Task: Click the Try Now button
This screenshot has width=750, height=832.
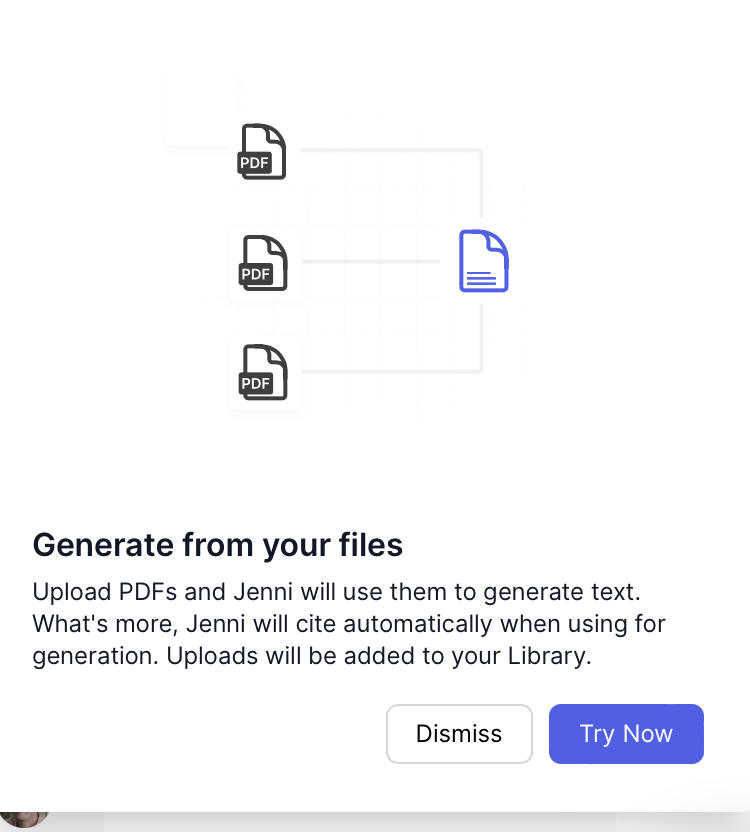Action: [x=626, y=734]
